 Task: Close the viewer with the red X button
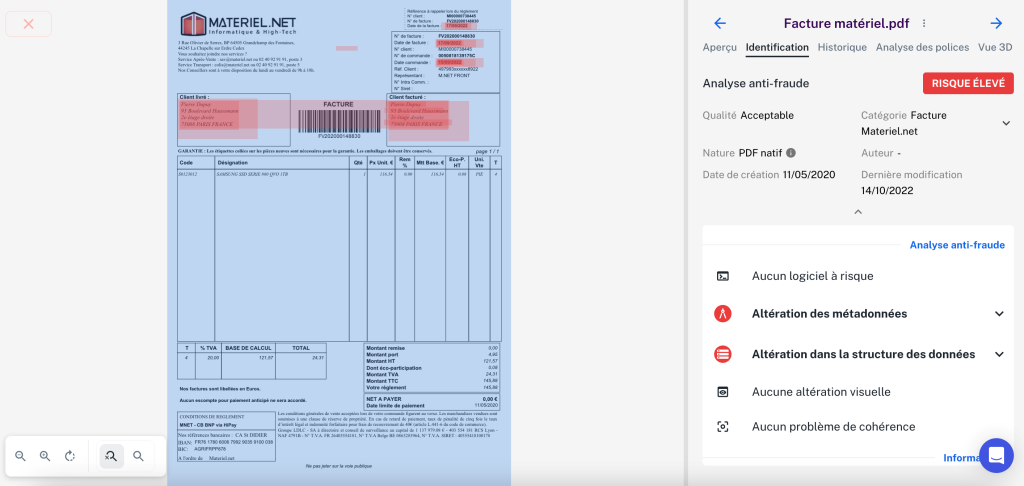tap(29, 24)
